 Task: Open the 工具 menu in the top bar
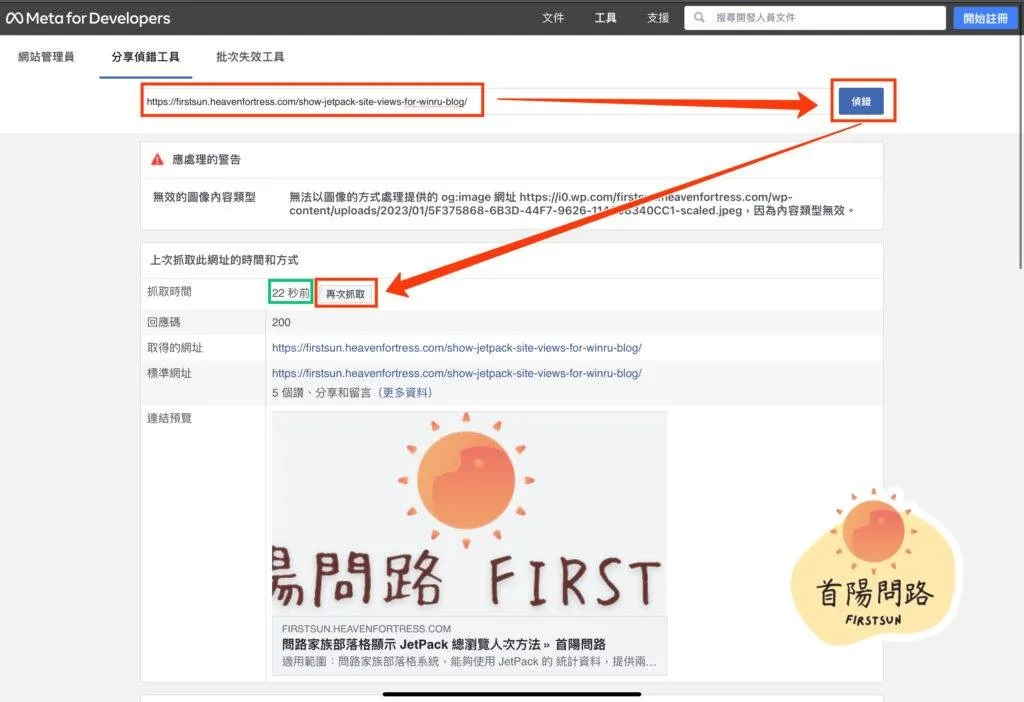605,18
